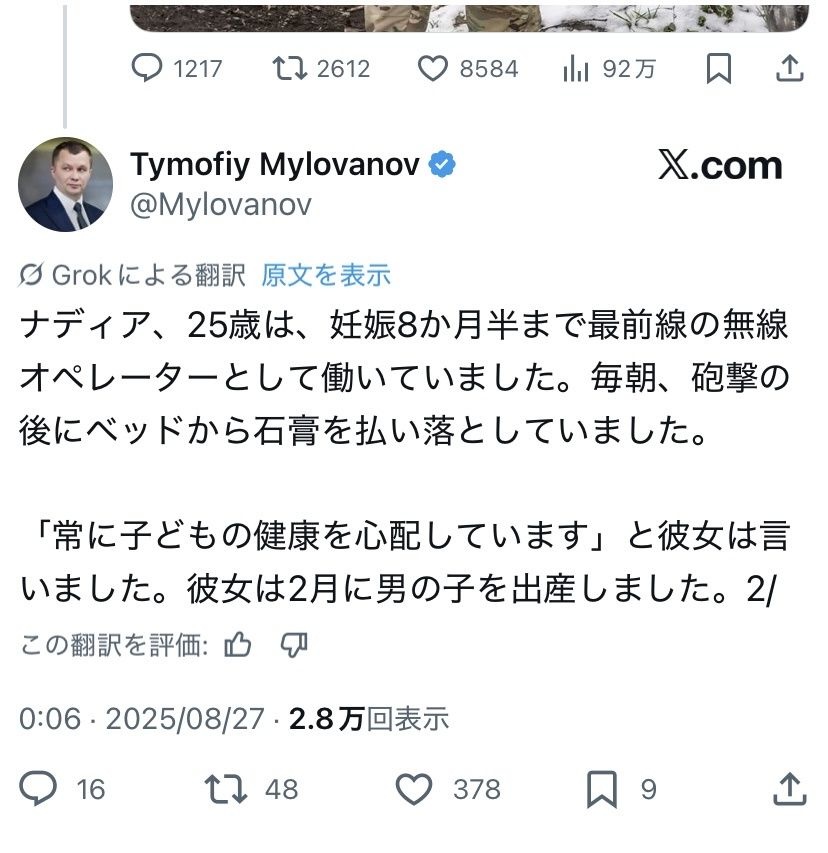Image resolution: width=828 pixels, height=853 pixels.
Task: Rate the translation thumbs down
Action: click(293, 646)
